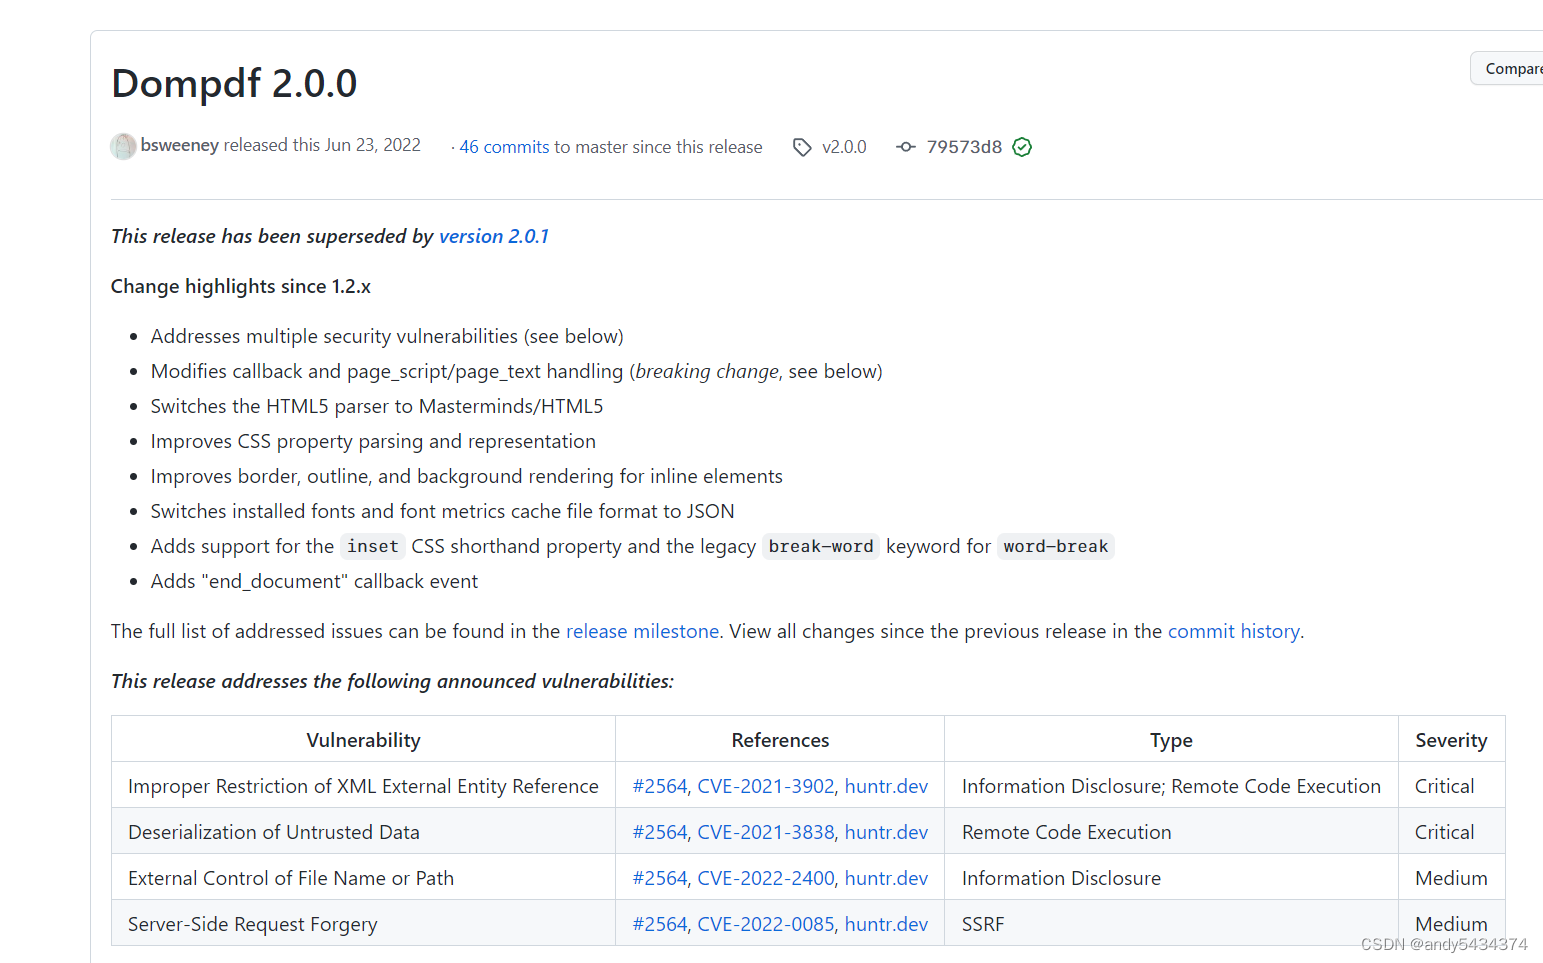1543x963 pixels.
Task: Click the 'break-word' code keyword
Action: [x=821, y=546]
